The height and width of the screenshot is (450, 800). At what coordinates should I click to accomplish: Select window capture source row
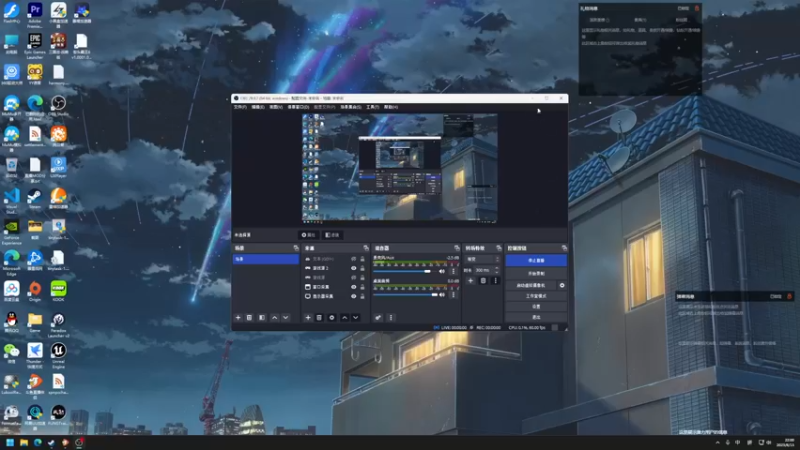point(335,287)
